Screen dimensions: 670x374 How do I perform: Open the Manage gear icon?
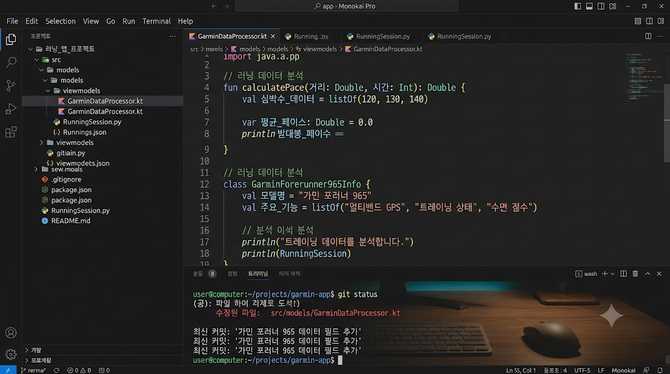pyautogui.click(x=11, y=354)
